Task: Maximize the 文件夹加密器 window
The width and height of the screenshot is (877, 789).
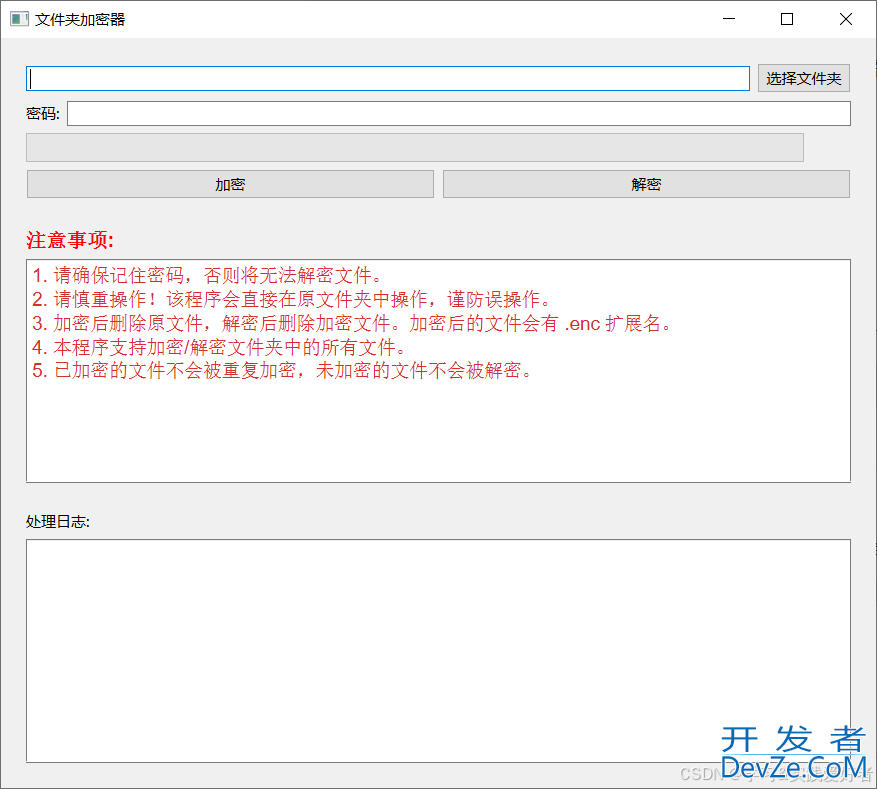Action: (787, 19)
